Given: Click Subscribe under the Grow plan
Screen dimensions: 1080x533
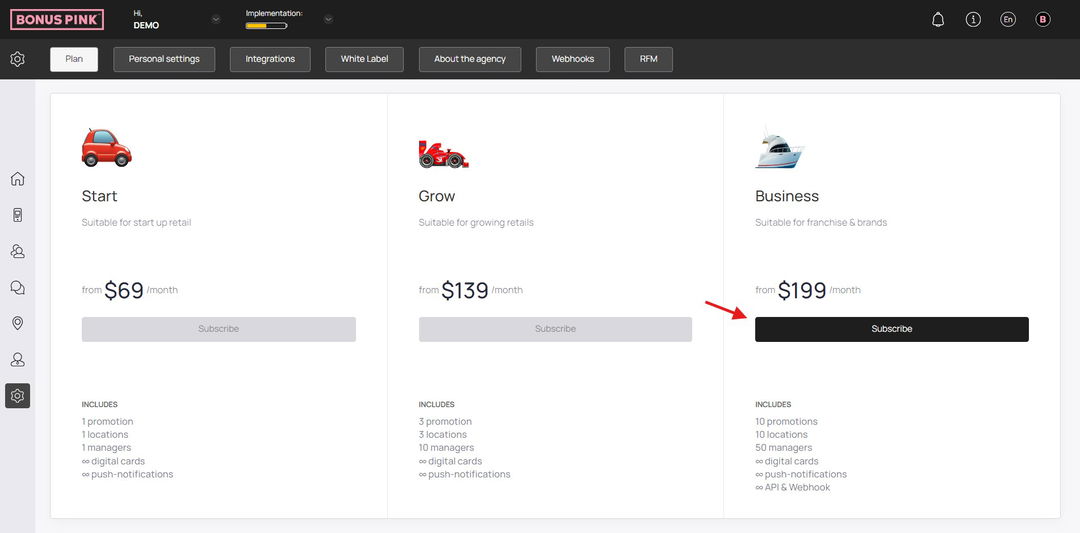Looking at the screenshot, I should [x=555, y=329].
